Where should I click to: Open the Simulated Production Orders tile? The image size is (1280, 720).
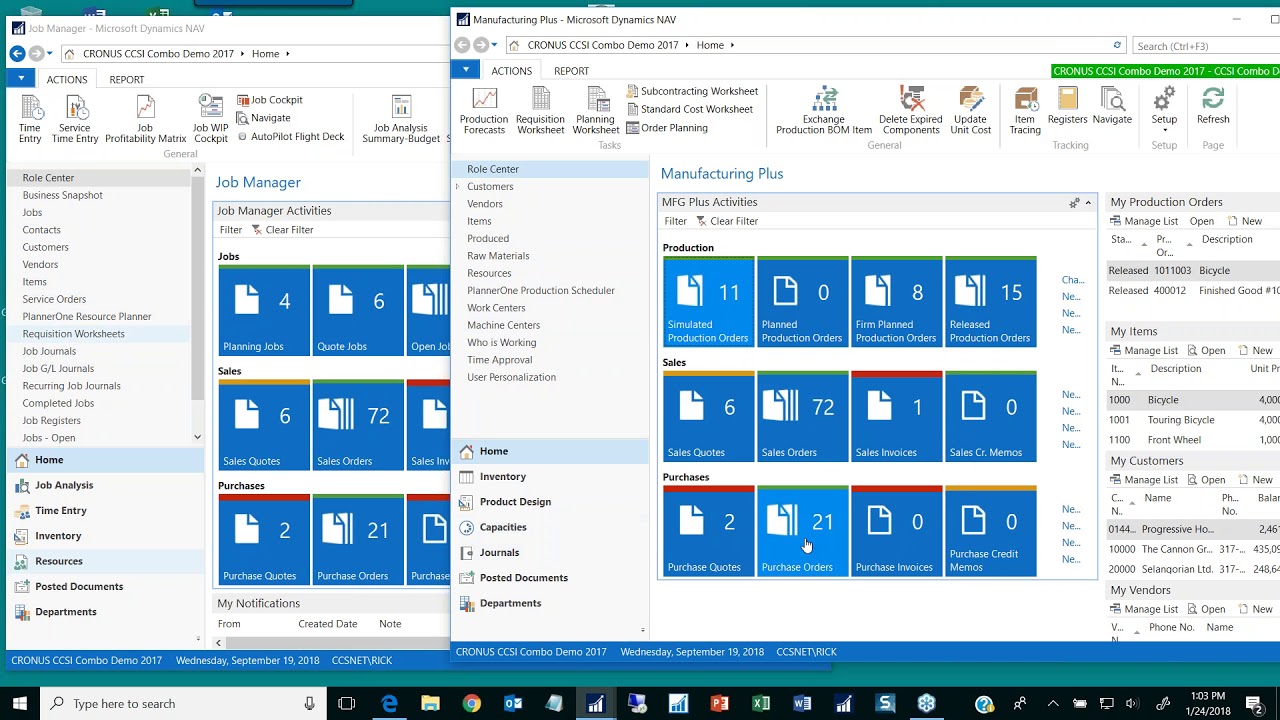[708, 302]
